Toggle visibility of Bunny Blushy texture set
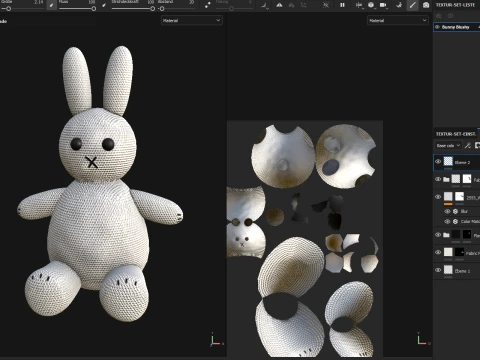 [437, 27]
